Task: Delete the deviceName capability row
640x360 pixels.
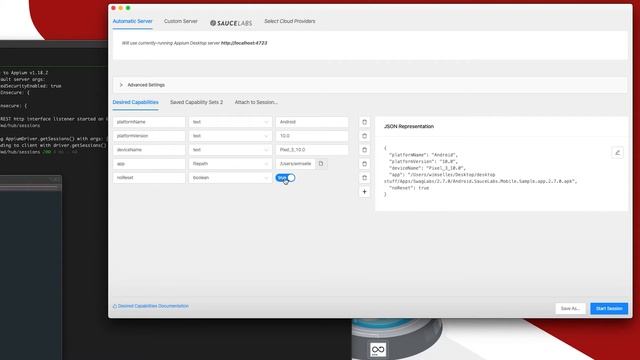Action: coord(364,150)
